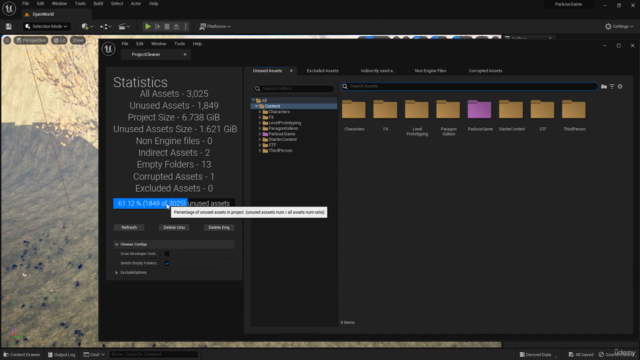The width and height of the screenshot is (640, 360).
Task: Switch to the Non Engine Files tab
Action: click(x=430, y=71)
